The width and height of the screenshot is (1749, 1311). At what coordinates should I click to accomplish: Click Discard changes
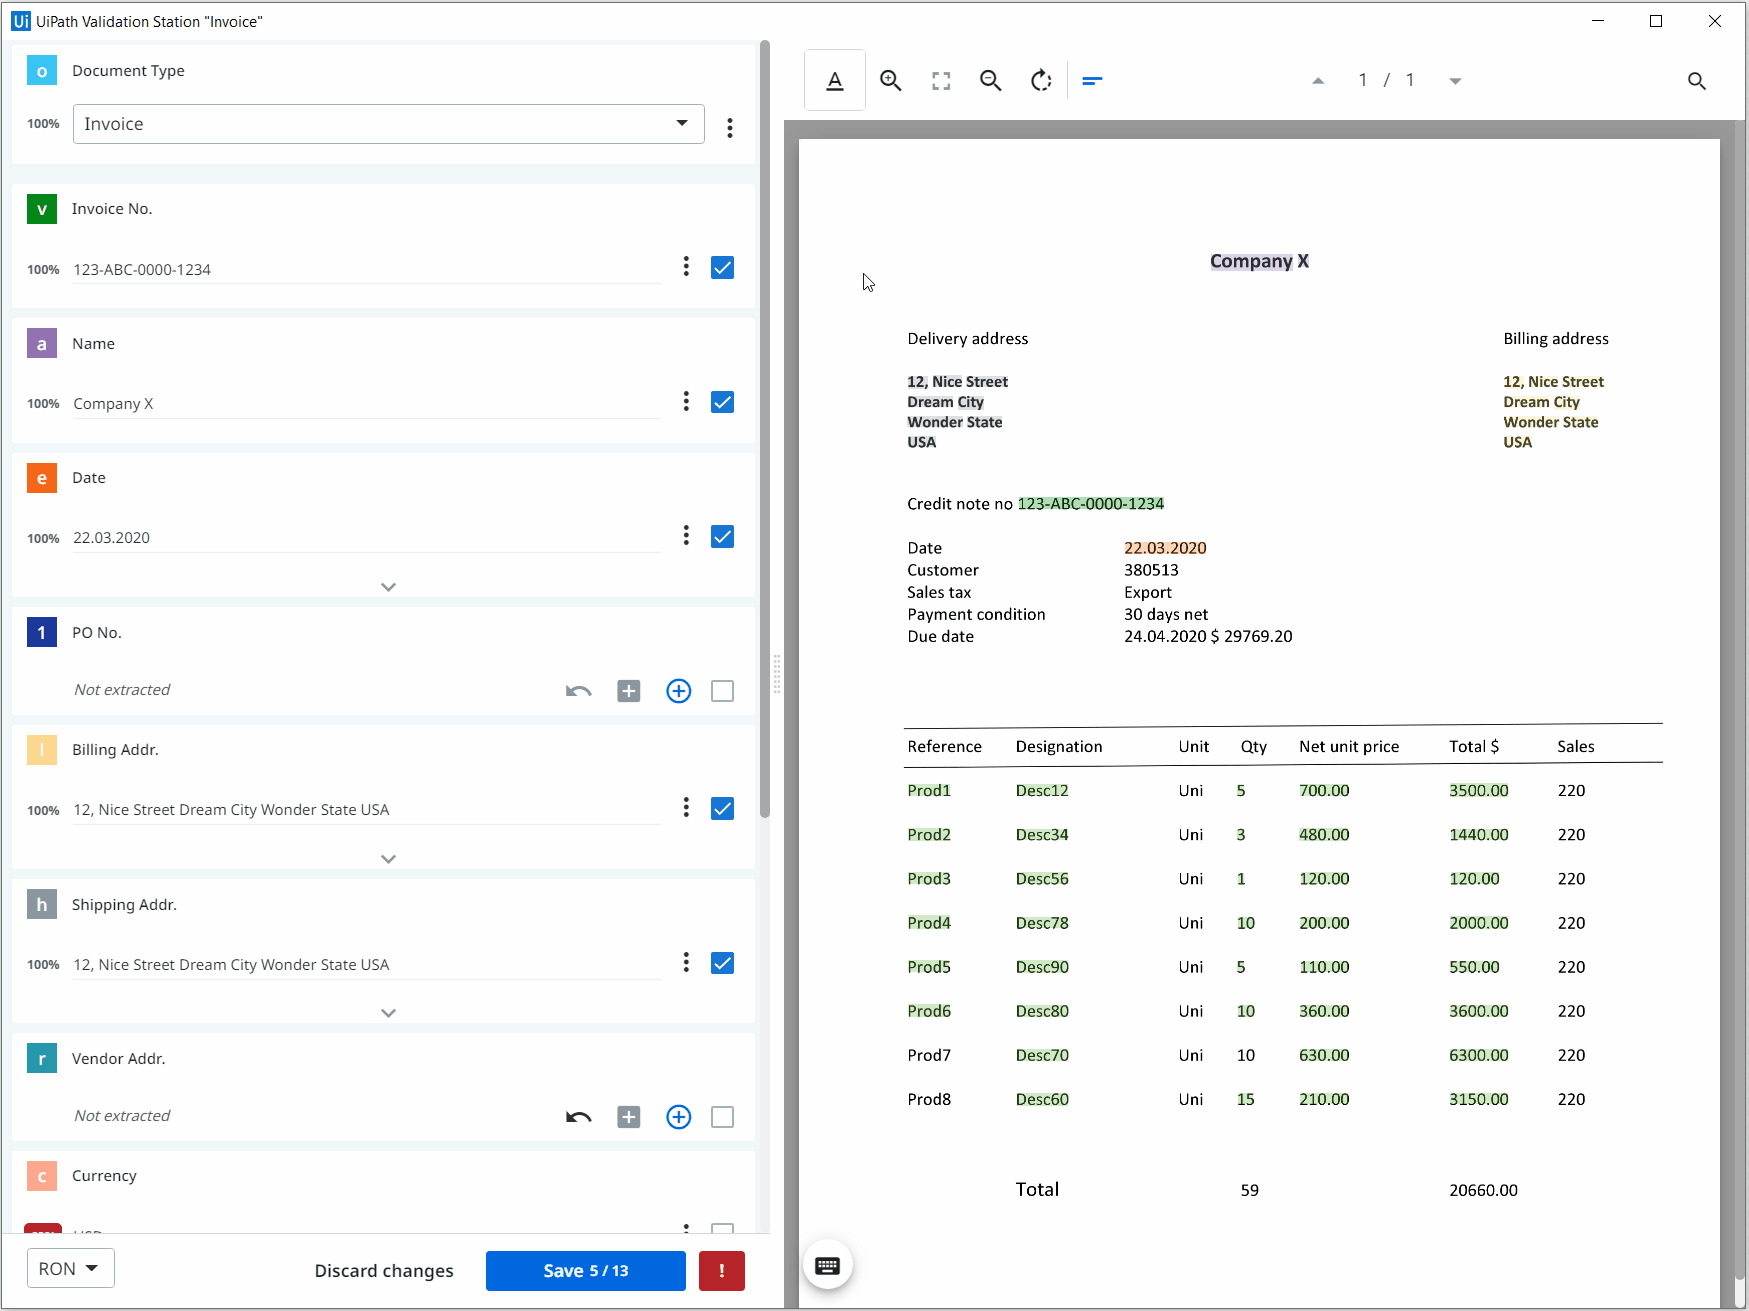click(x=384, y=1271)
